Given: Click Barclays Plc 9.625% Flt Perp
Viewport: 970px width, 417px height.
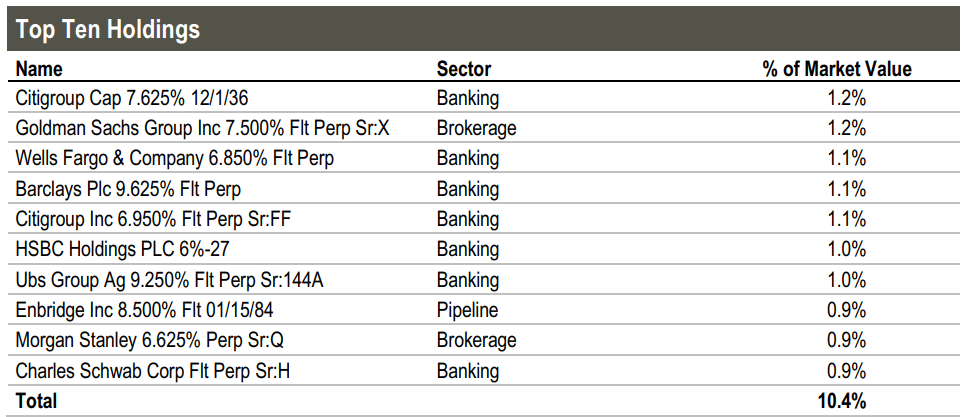Looking at the screenshot, I should [x=128, y=189].
